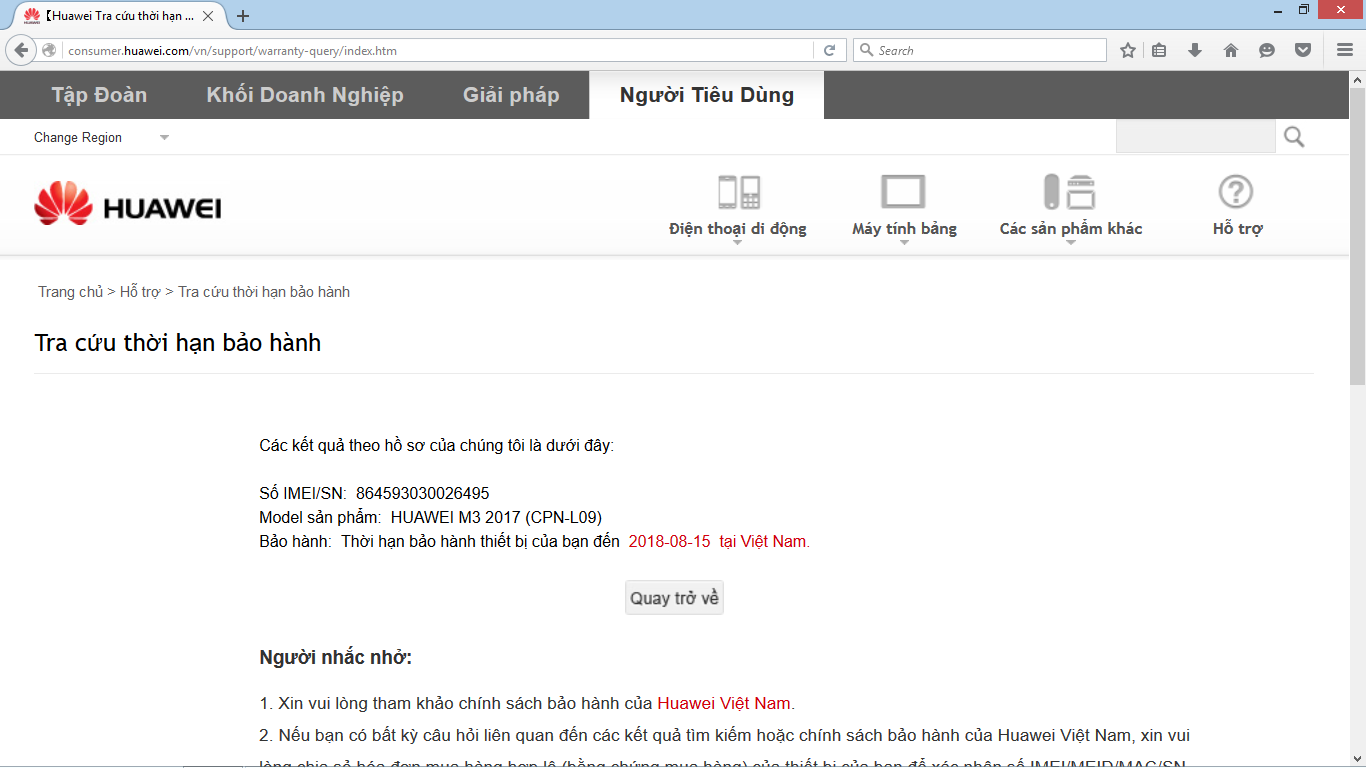Reload the page with the refresh icon
Screen dimensions: 1366x768
pos(829,50)
